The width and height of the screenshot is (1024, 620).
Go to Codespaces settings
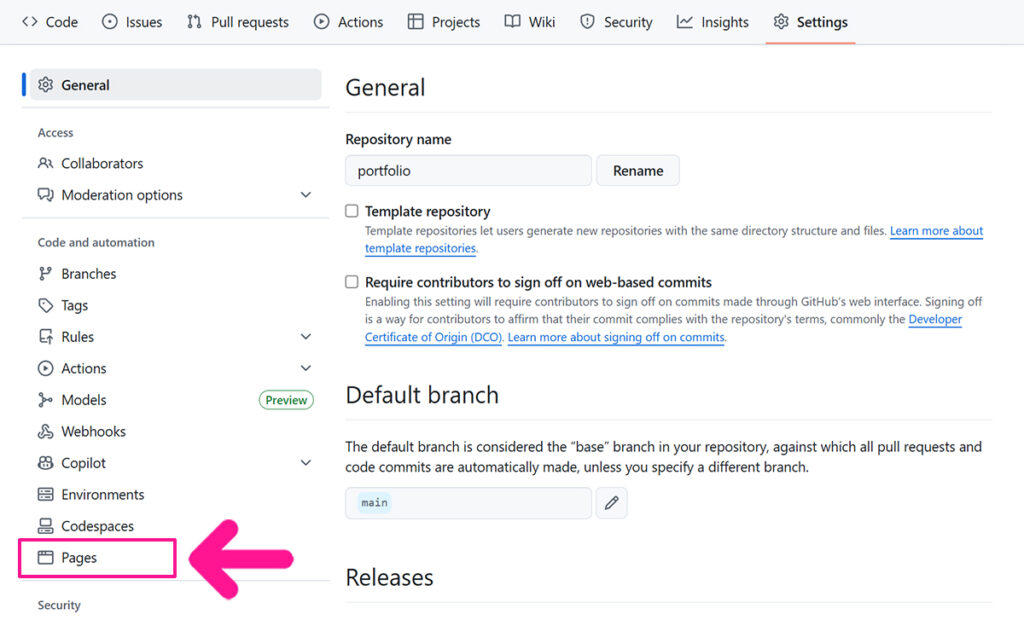97,526
